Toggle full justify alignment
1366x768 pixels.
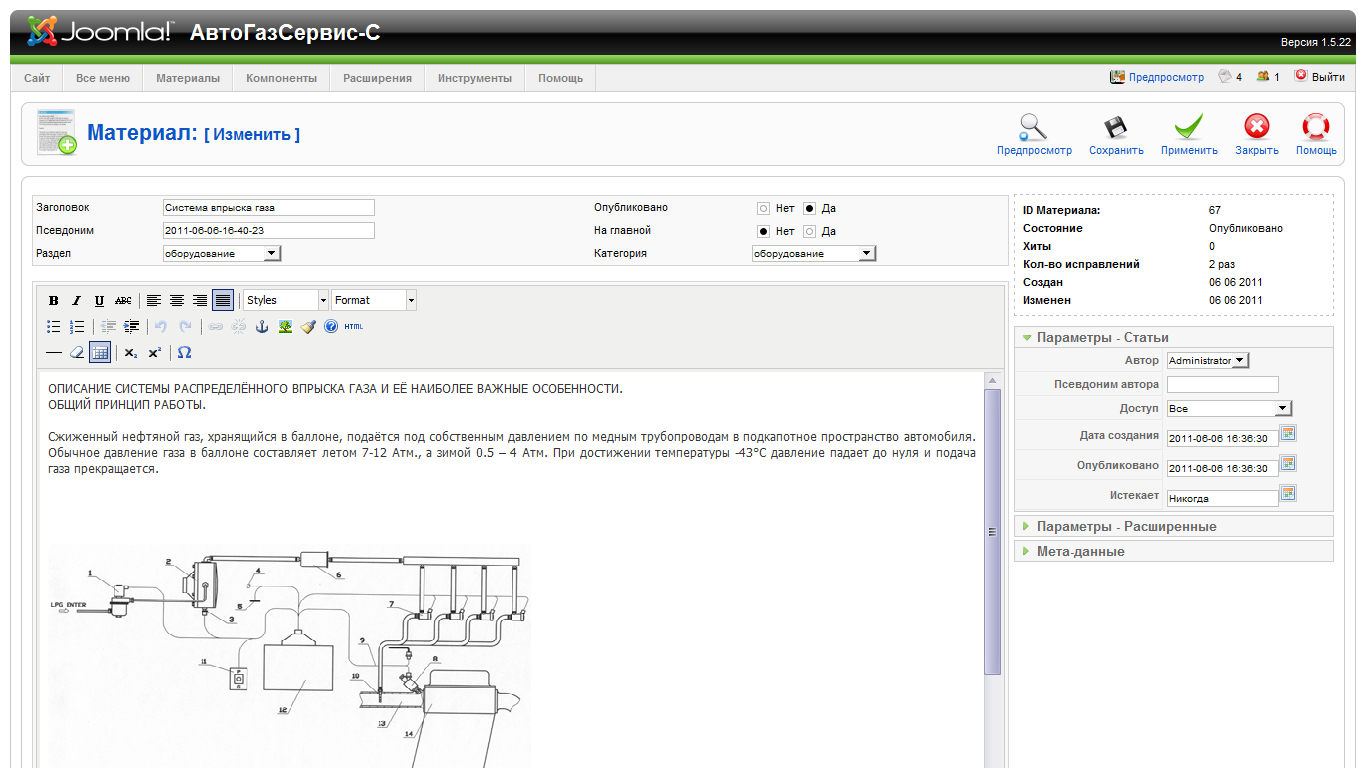223,300
